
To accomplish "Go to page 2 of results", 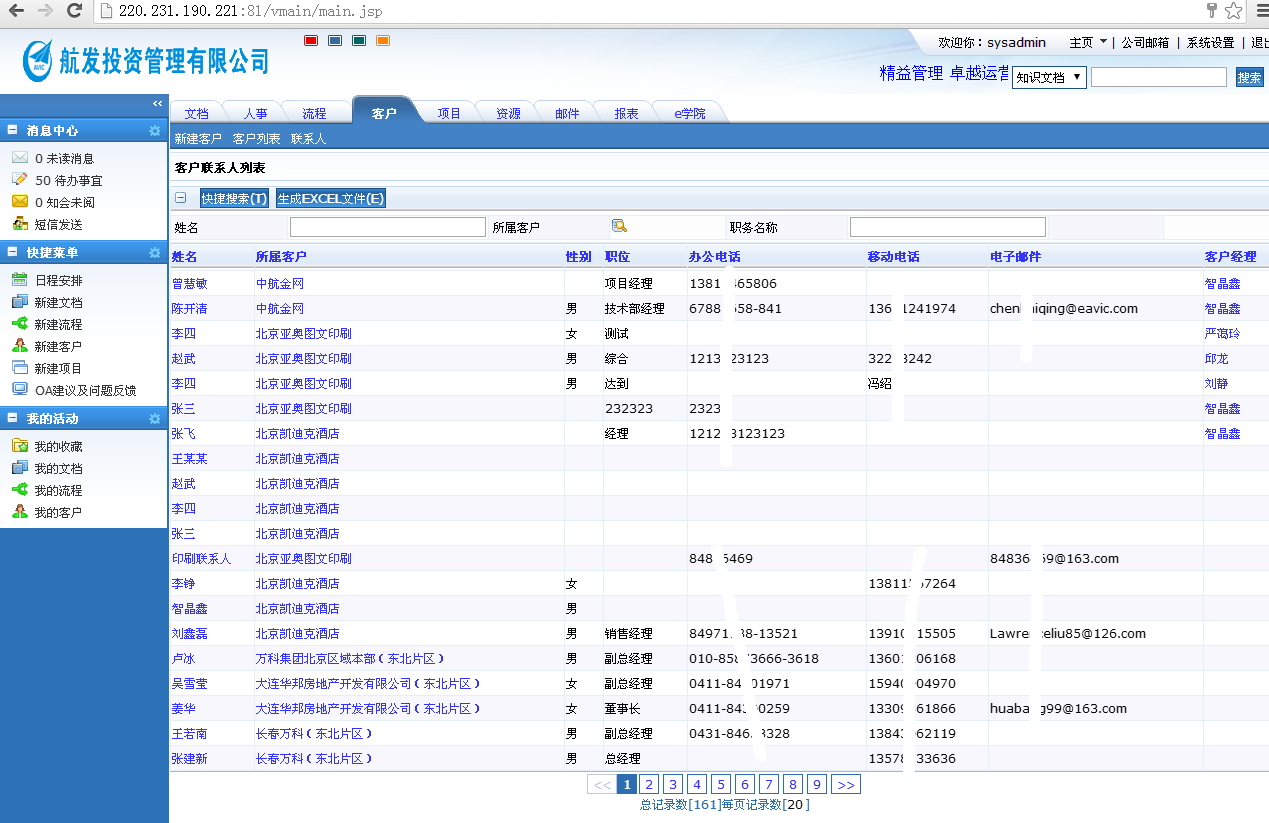I will click(x=649, y=784).
